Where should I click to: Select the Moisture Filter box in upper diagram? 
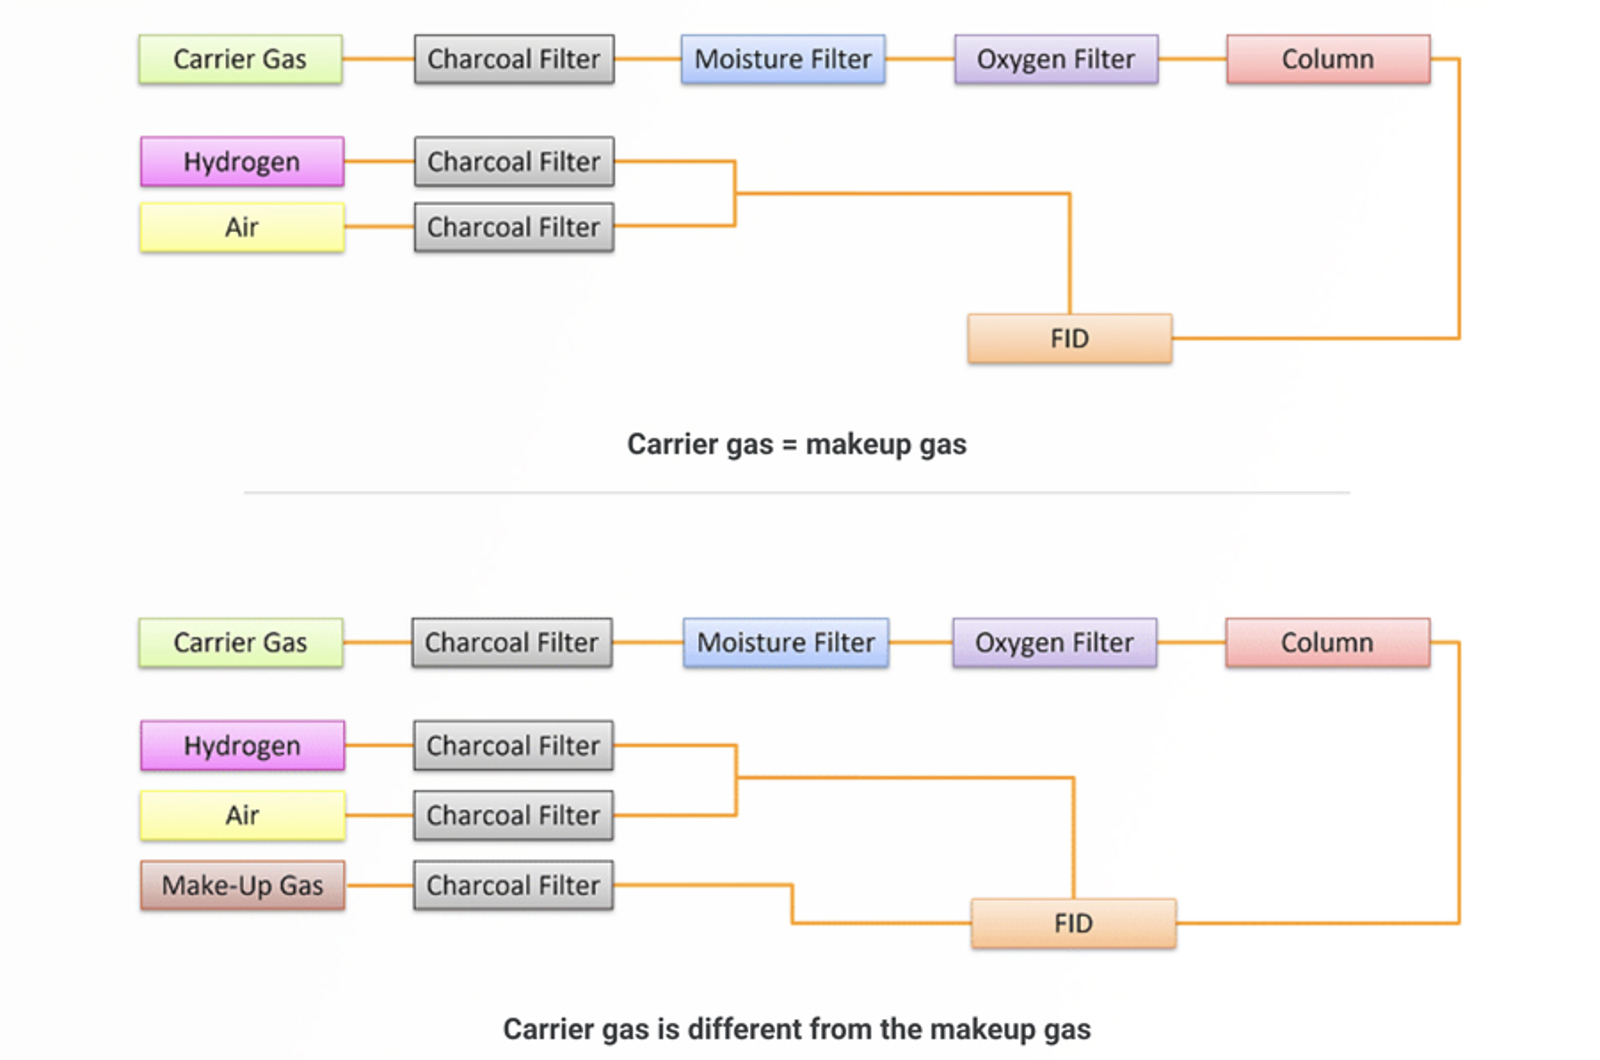point(783,59)
